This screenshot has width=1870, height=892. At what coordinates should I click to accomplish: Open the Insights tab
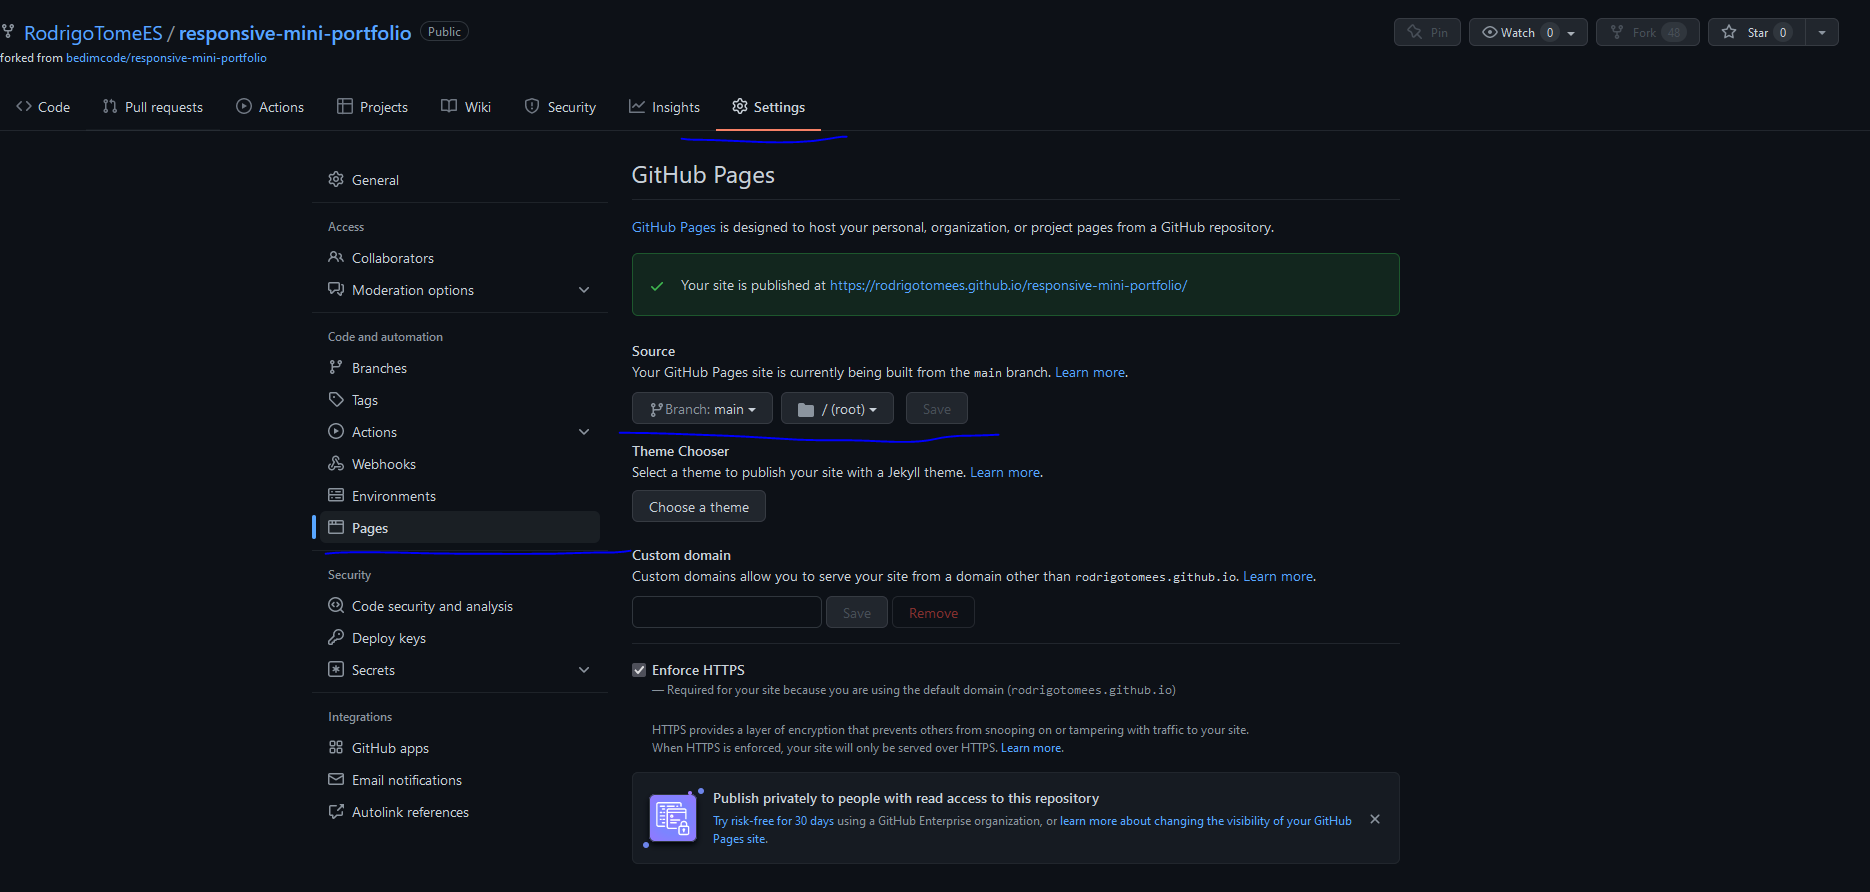(664, 107)
